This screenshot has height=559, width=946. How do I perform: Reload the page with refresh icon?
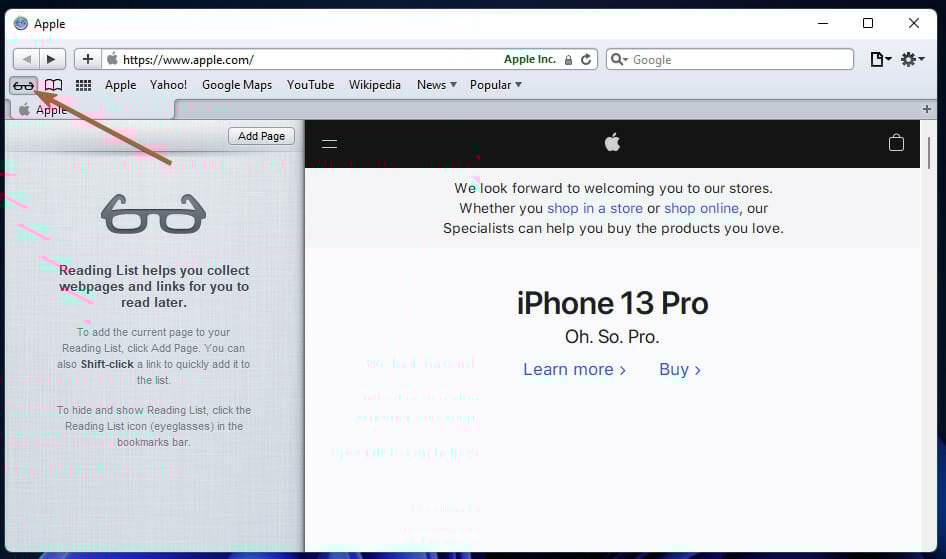[586, 60]
